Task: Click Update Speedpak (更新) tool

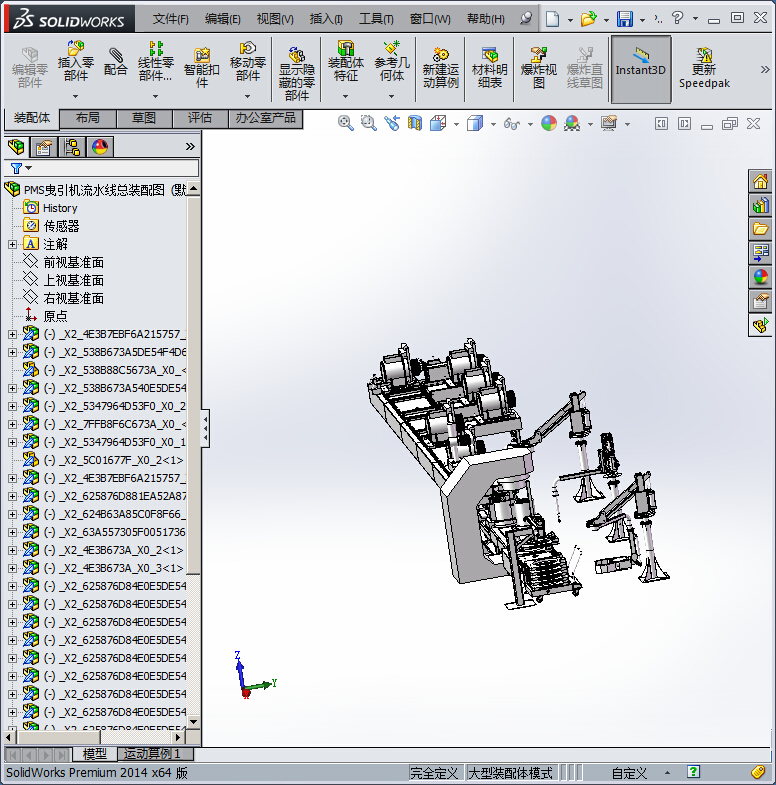Action: tap(704, 68)
